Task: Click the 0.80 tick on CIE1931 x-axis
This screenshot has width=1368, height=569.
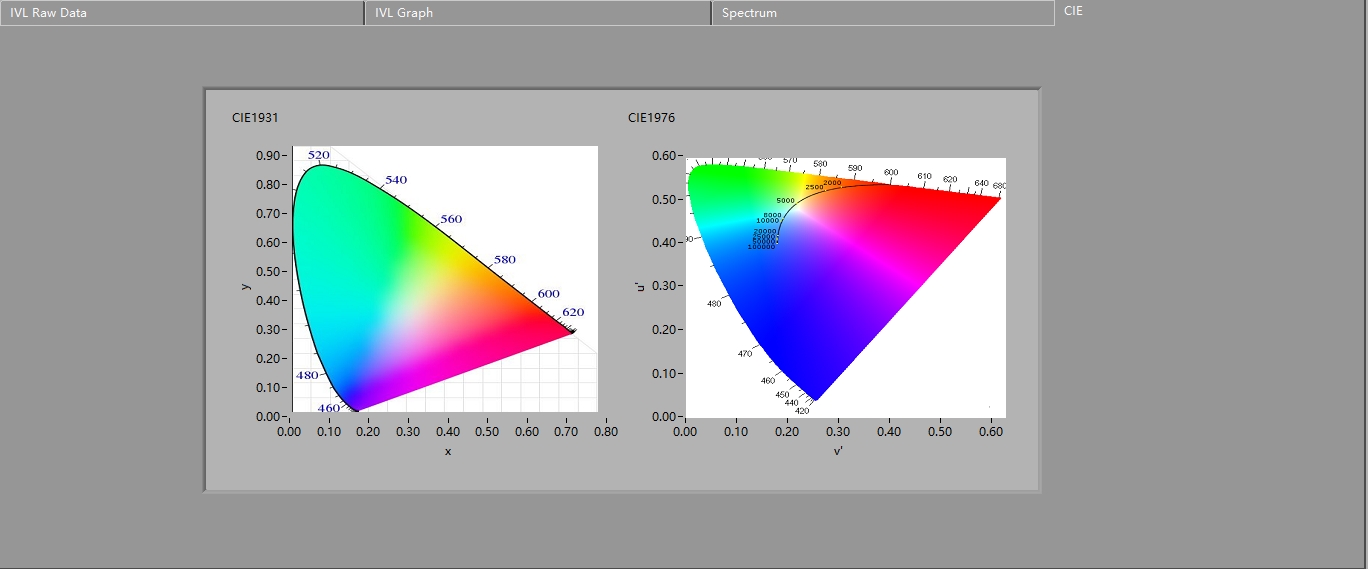Action: point(605,432)
